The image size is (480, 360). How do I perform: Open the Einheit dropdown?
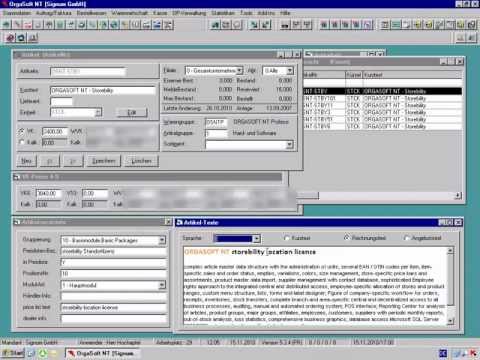coord(98,112)
